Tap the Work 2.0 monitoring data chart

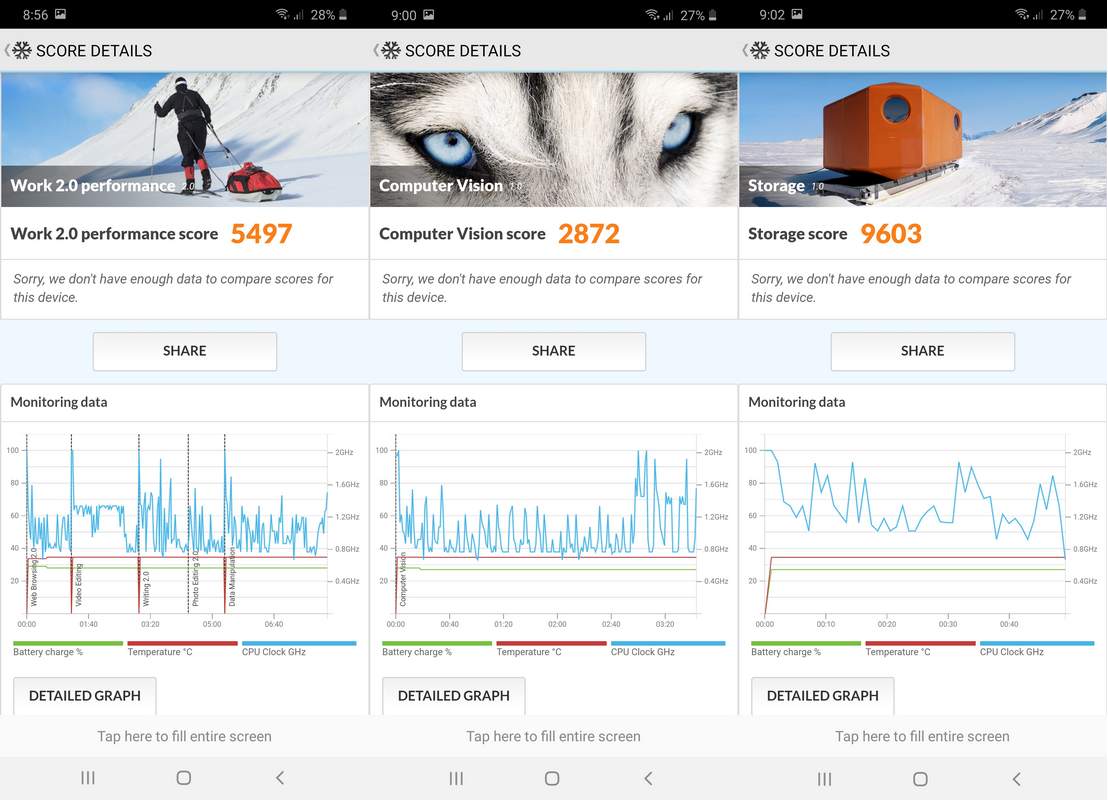pos(184,530)
